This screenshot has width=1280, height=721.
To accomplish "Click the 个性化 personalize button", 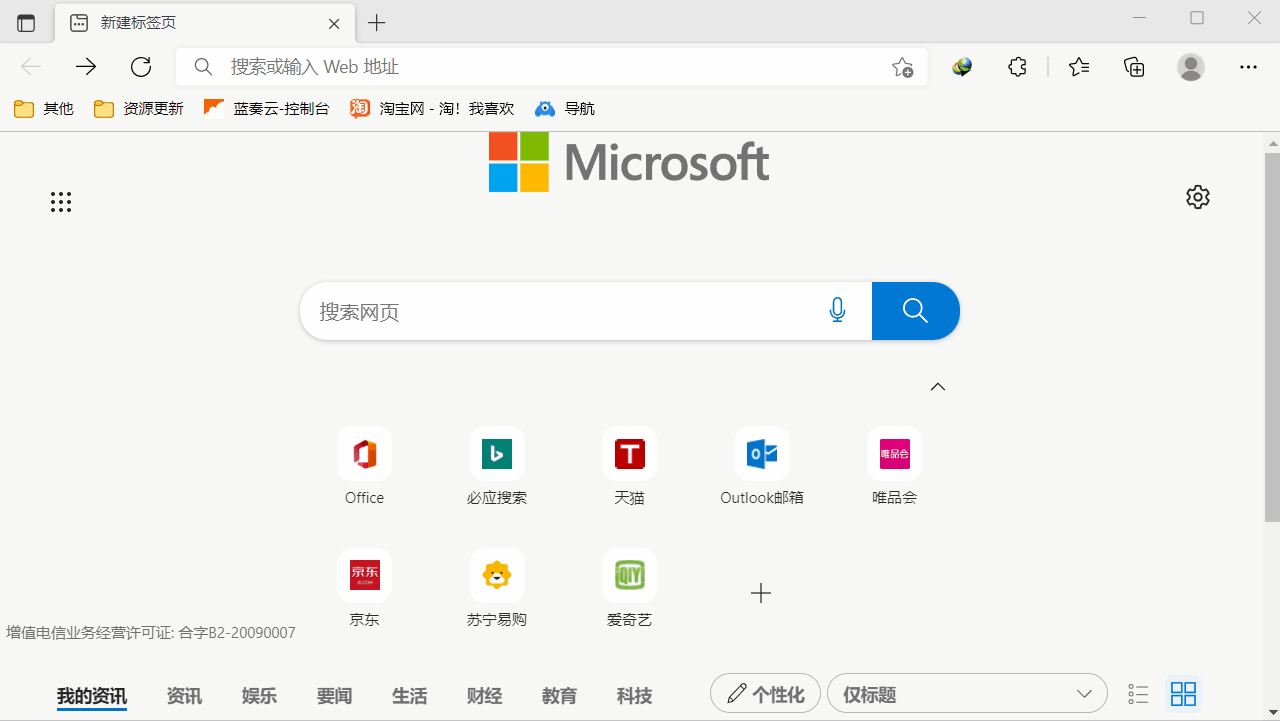I will point(765,693).
